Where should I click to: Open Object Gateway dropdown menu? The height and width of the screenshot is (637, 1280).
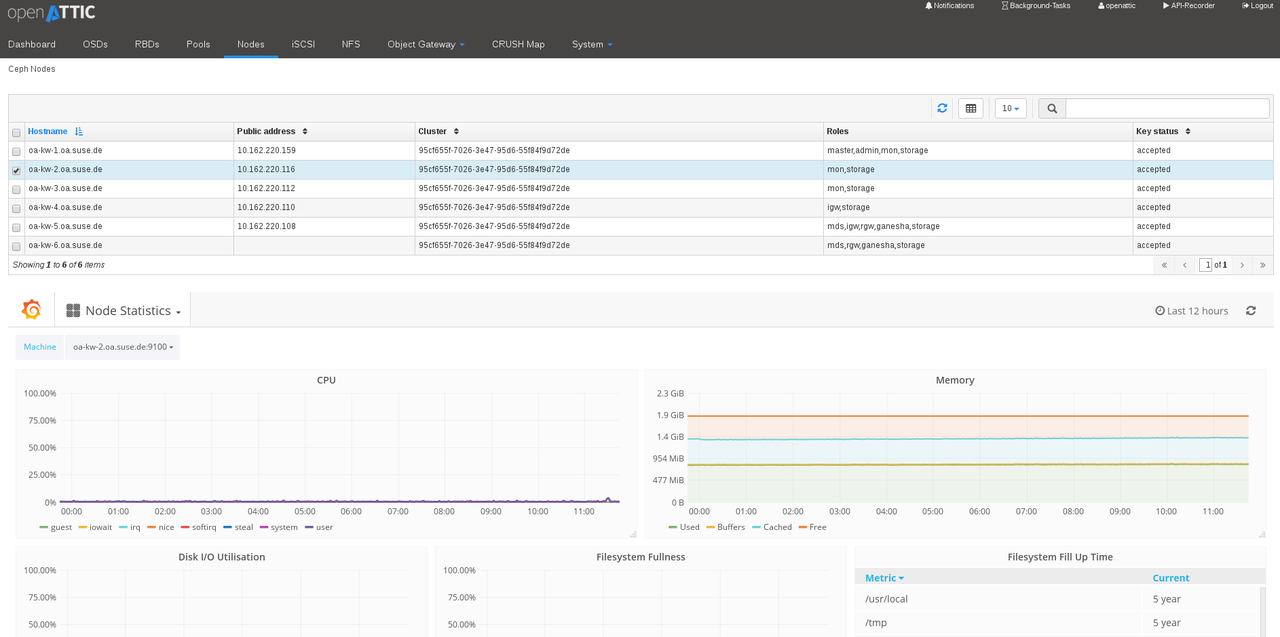(x=426, y=44)
